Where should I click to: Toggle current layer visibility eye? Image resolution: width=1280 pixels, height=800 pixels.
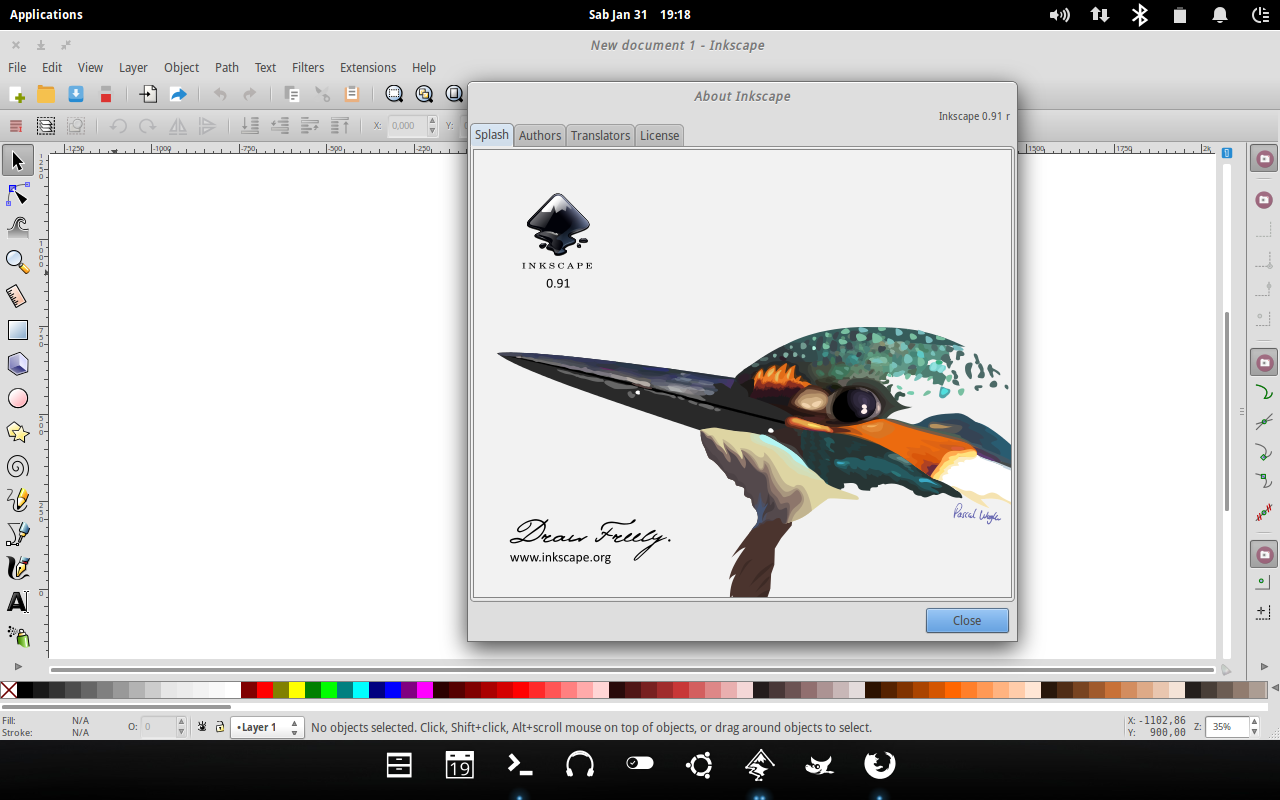(202, 727)
